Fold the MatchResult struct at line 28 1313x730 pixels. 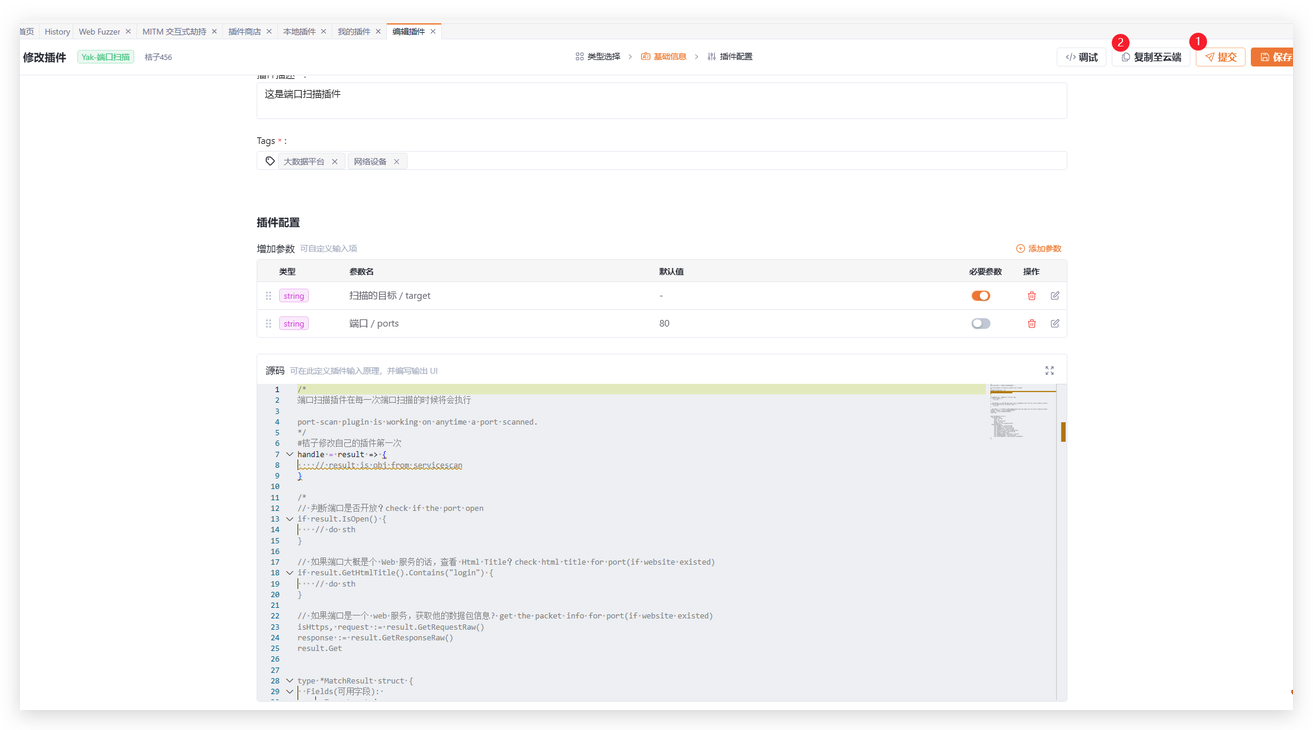pos(290,681)
